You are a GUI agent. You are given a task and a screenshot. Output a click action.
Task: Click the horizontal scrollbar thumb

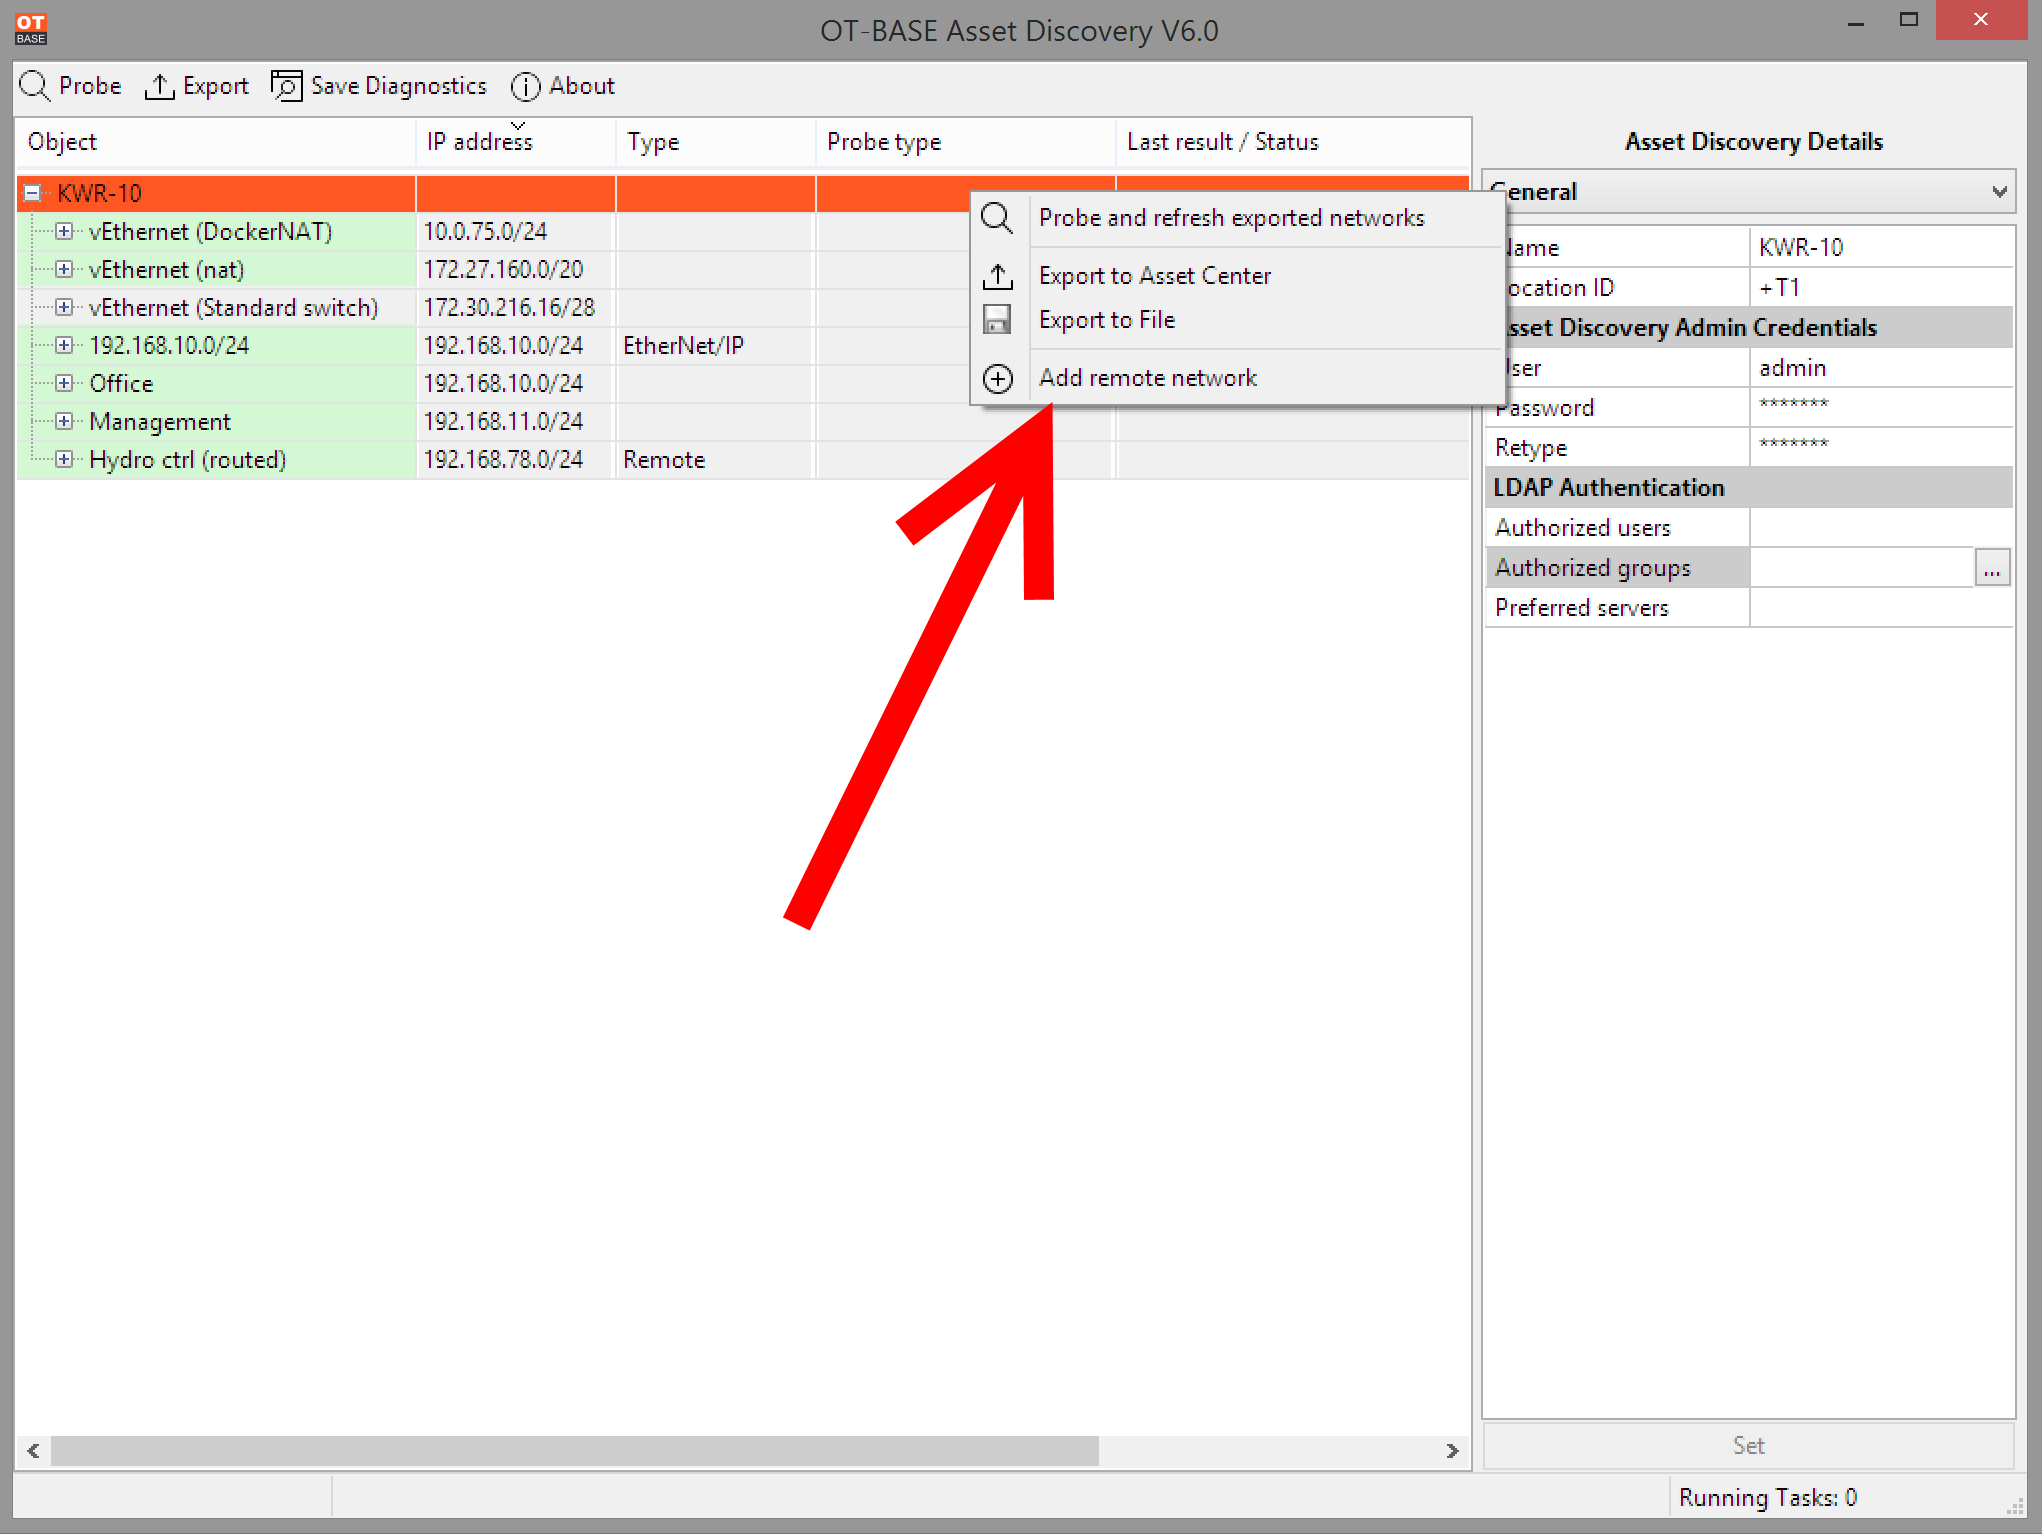(575, 1450)
